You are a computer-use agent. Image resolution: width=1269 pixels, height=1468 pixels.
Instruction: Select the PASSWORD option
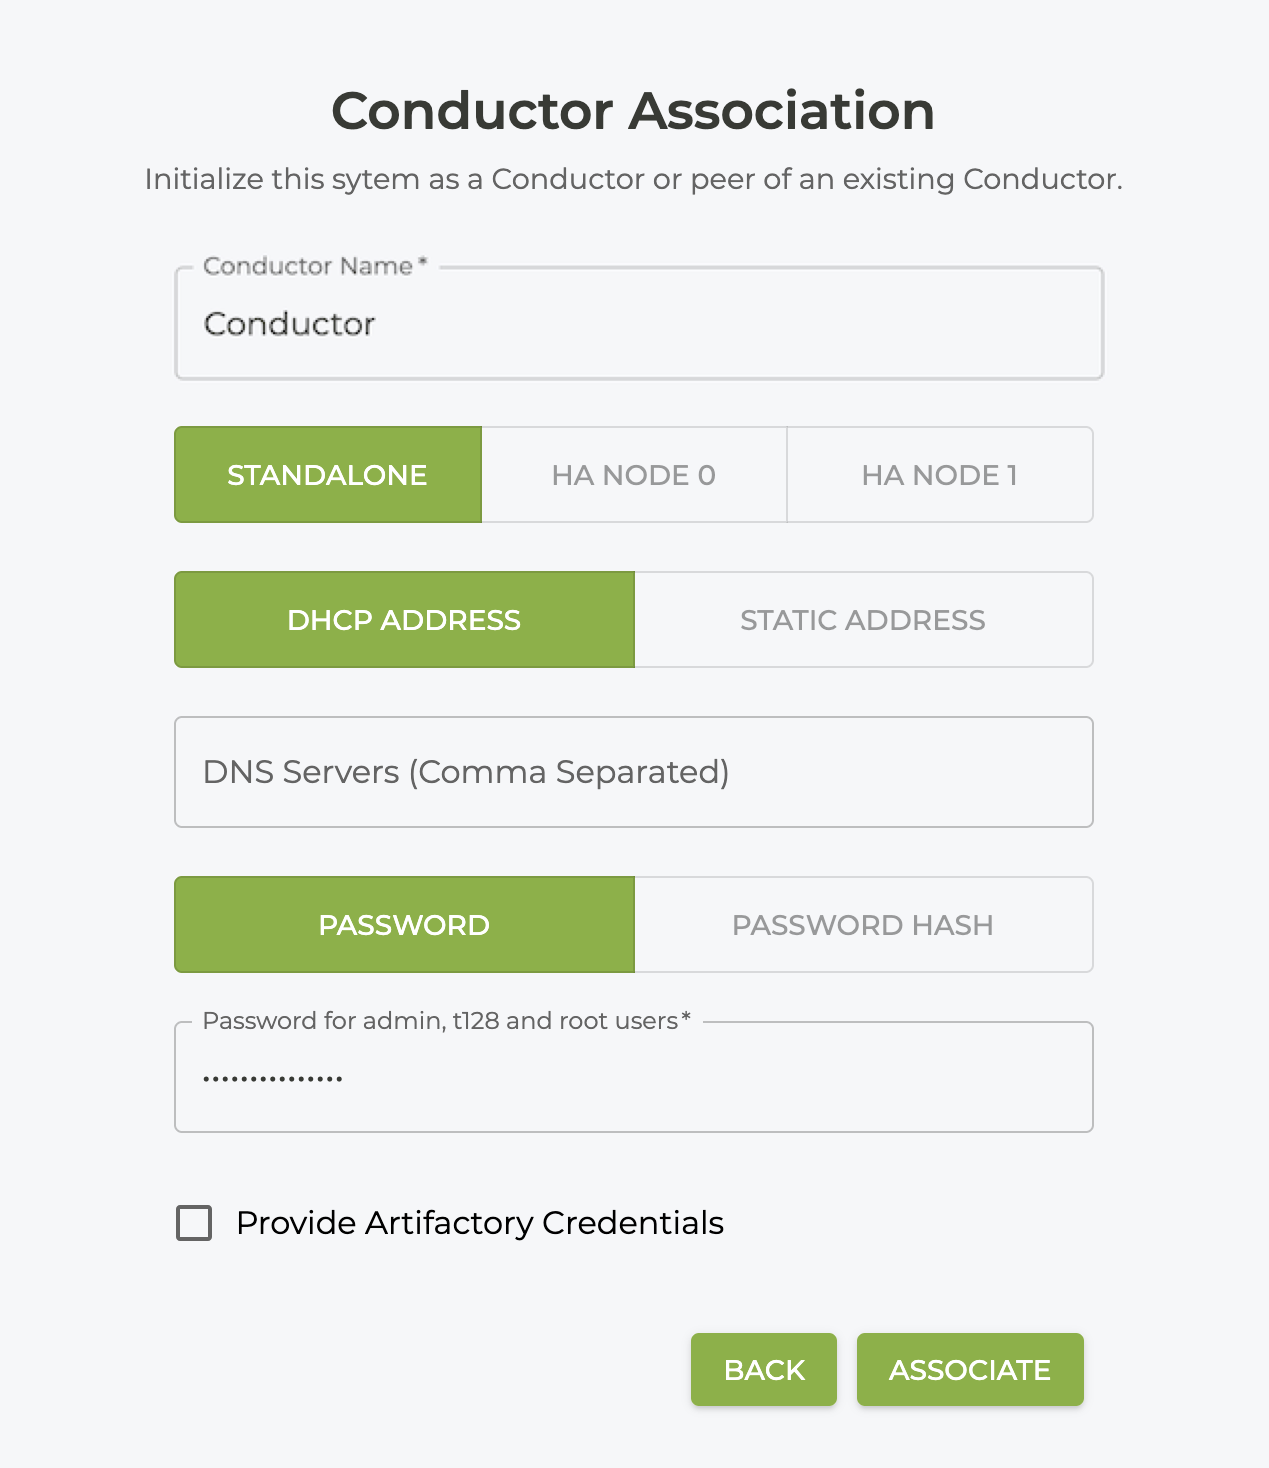[x=404, y=924]
